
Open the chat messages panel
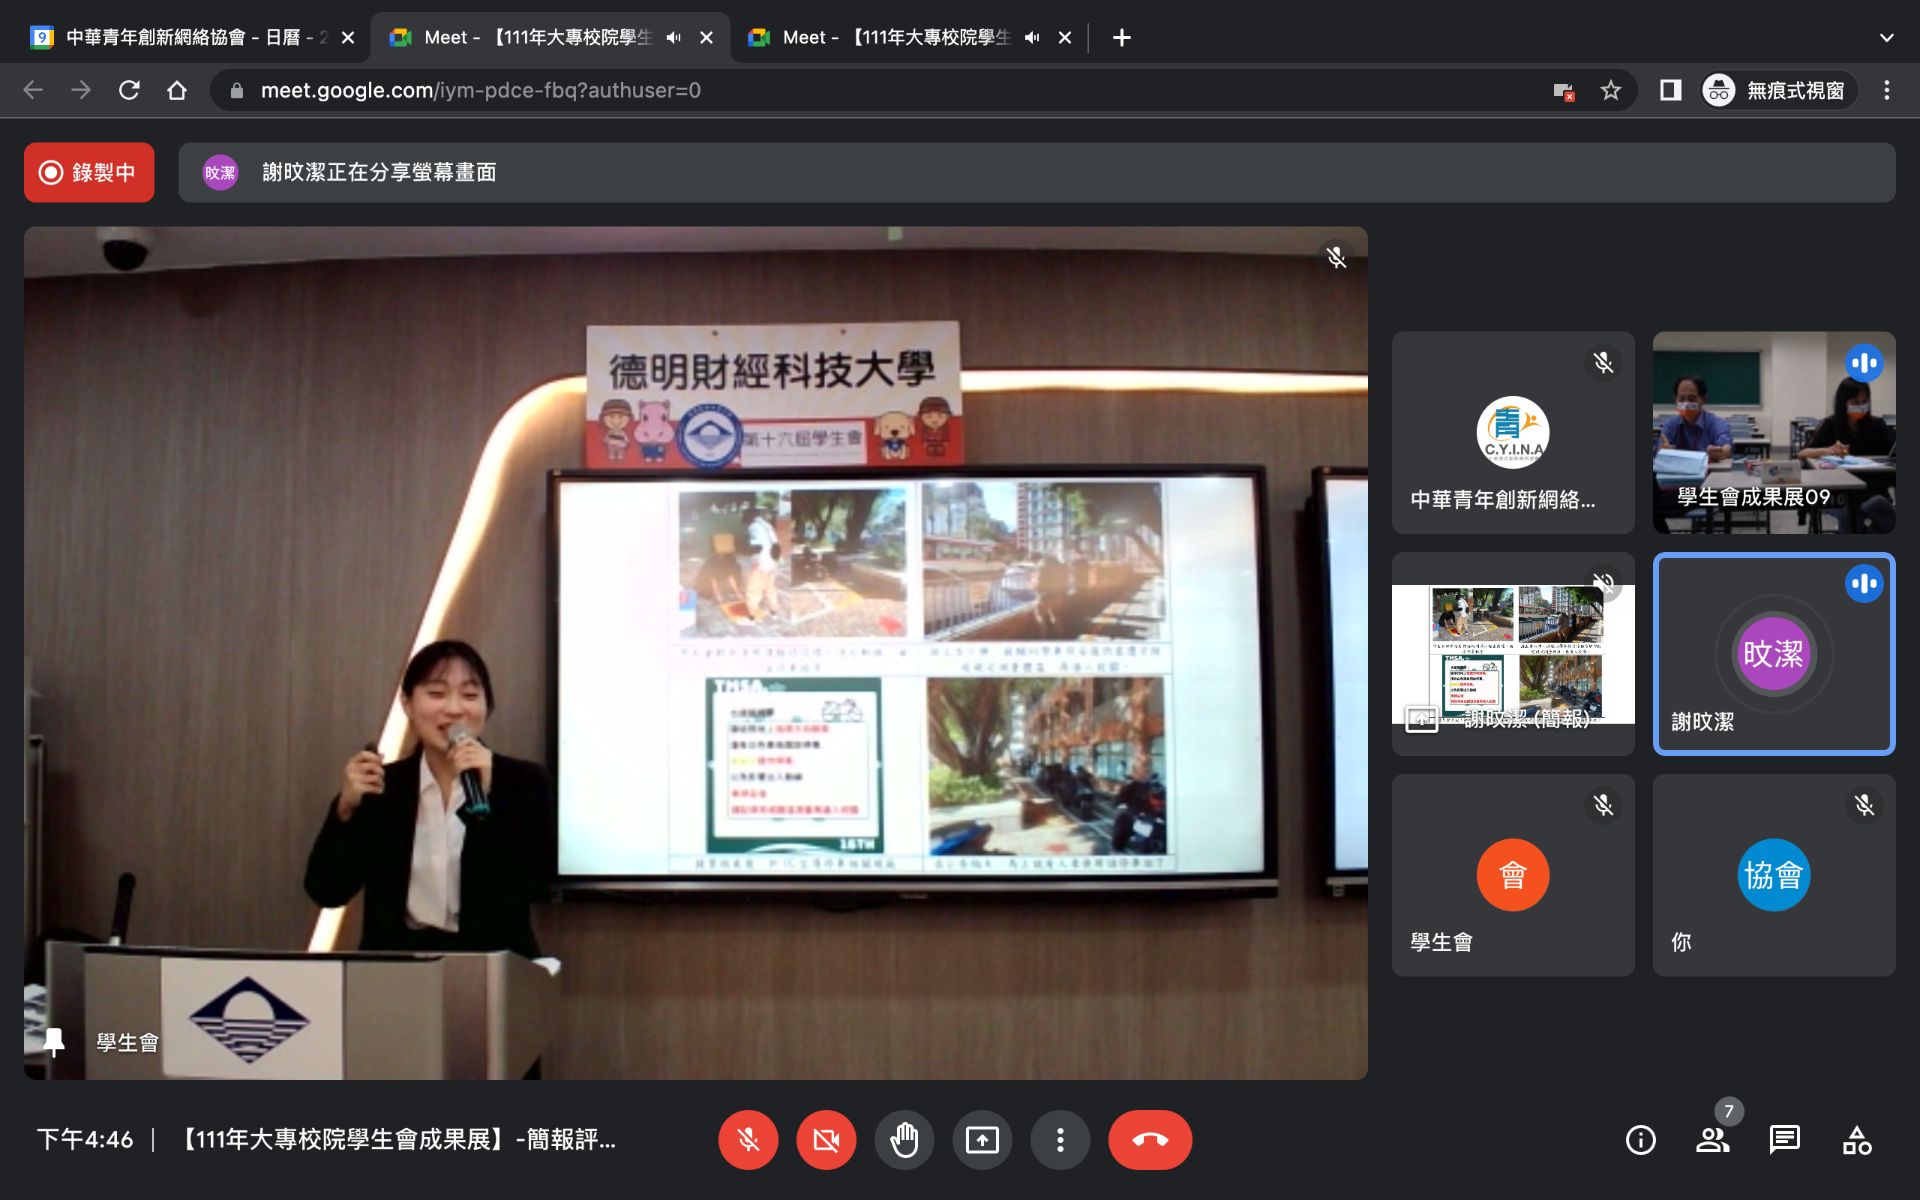[x=1784, y=1140]
